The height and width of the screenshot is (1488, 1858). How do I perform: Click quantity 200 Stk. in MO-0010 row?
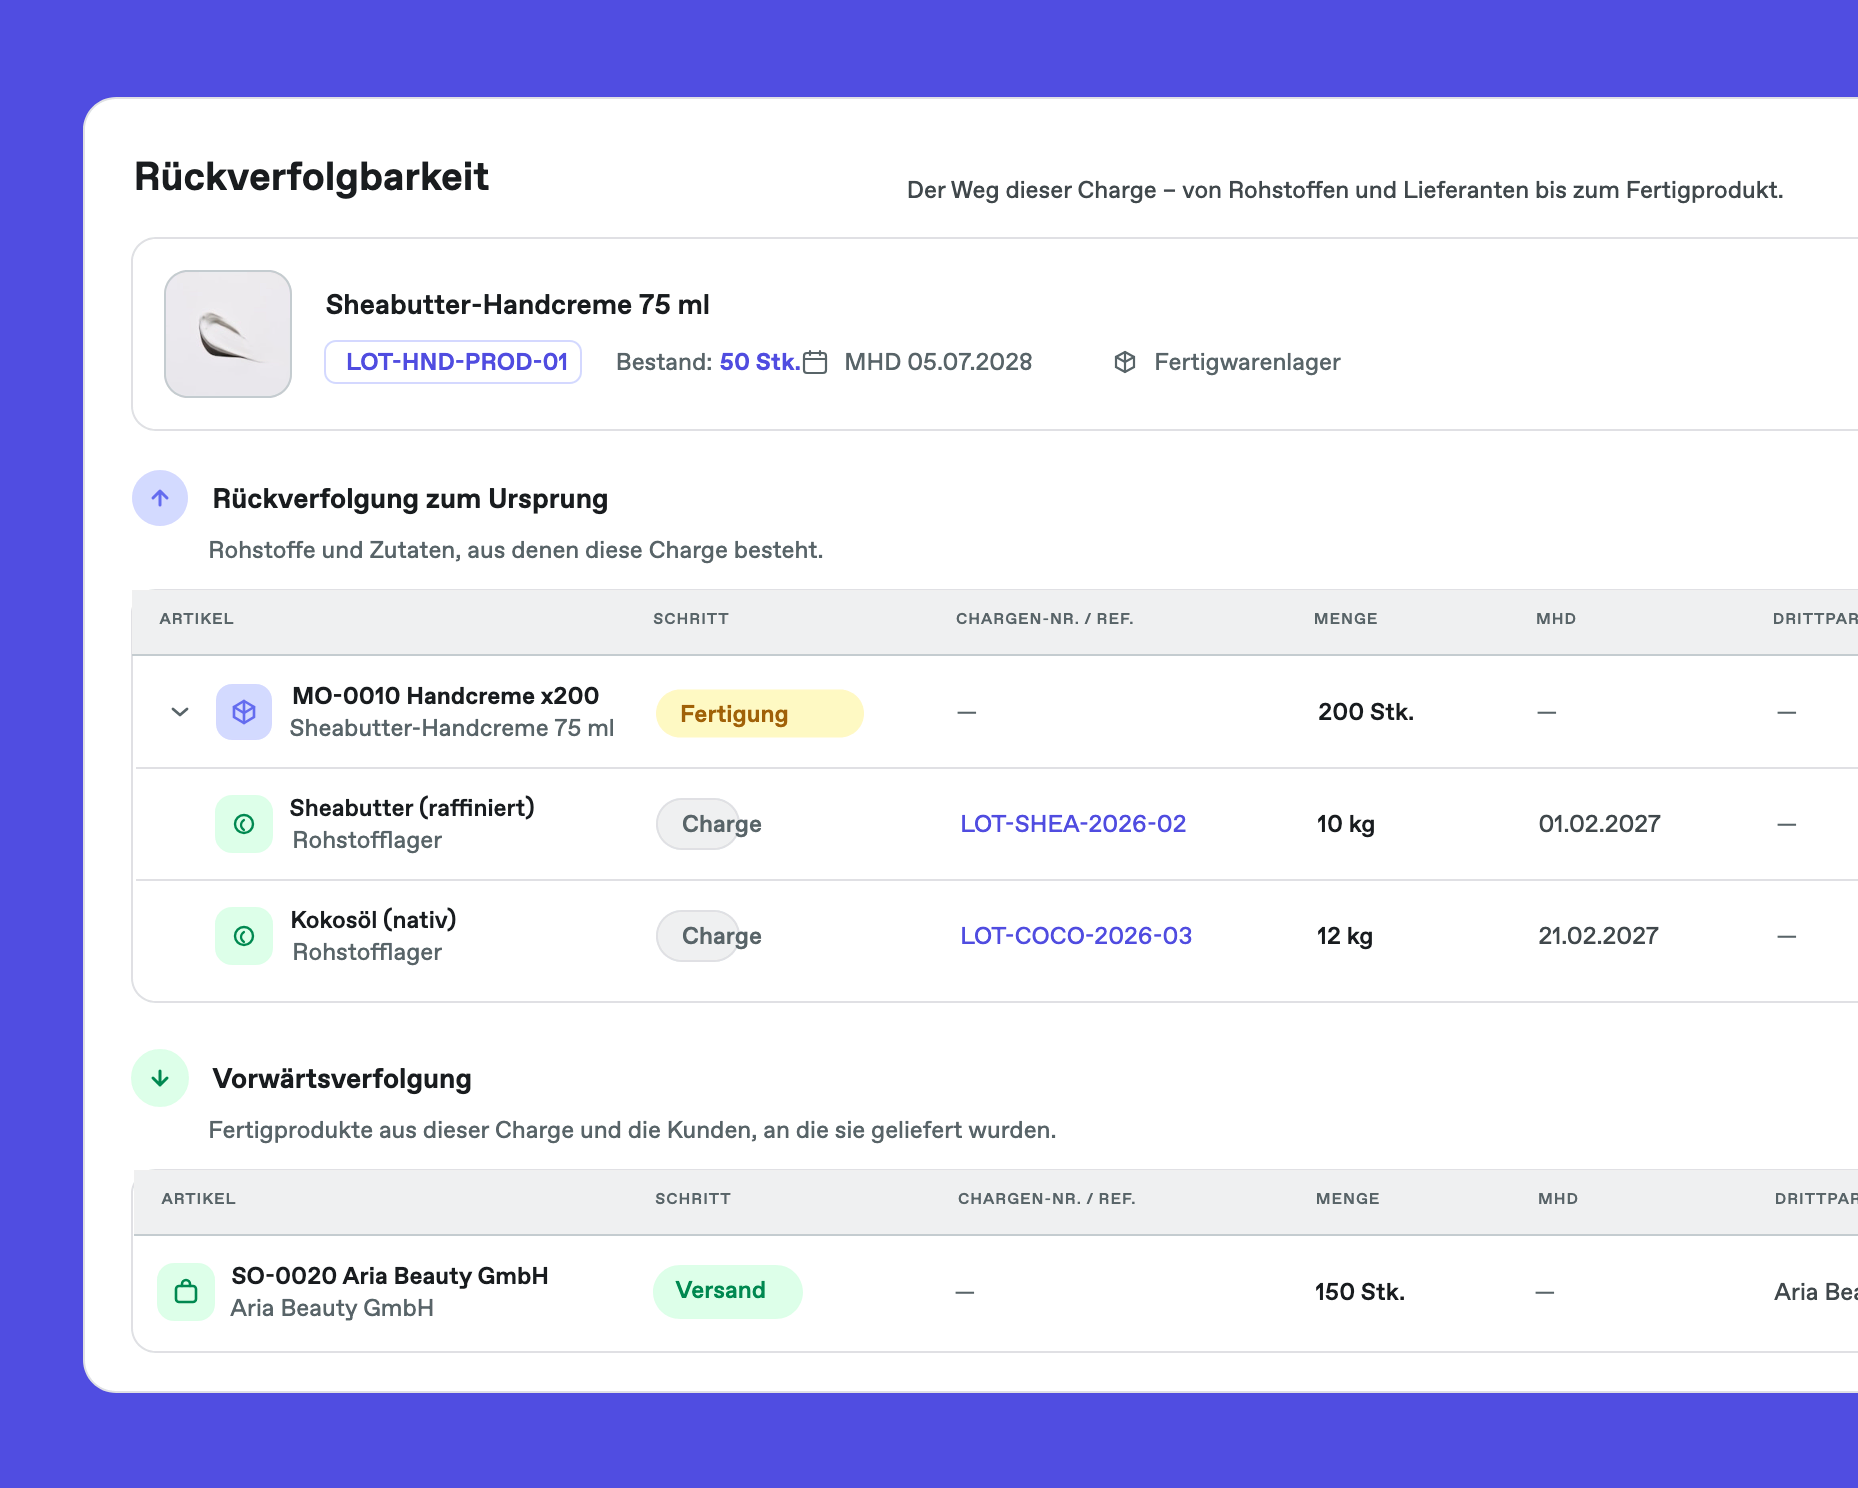click(x=1366, y=712)
